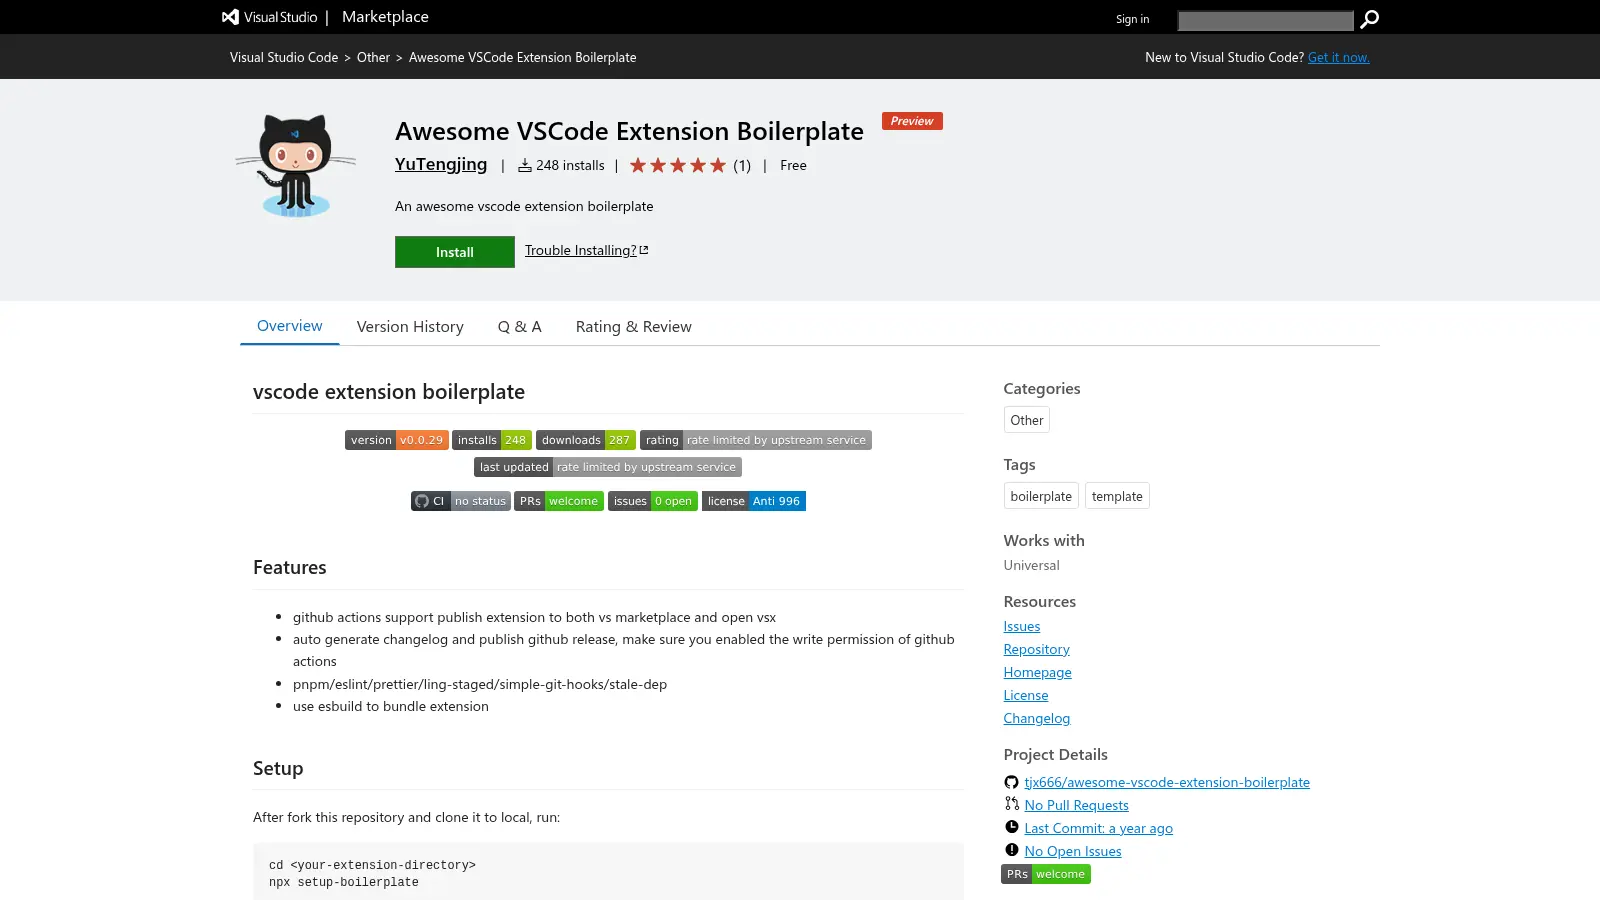1600x900 pixels.
Task: Click the 'use esbuild to bundle extension' bullet
Action: point(391,706)
